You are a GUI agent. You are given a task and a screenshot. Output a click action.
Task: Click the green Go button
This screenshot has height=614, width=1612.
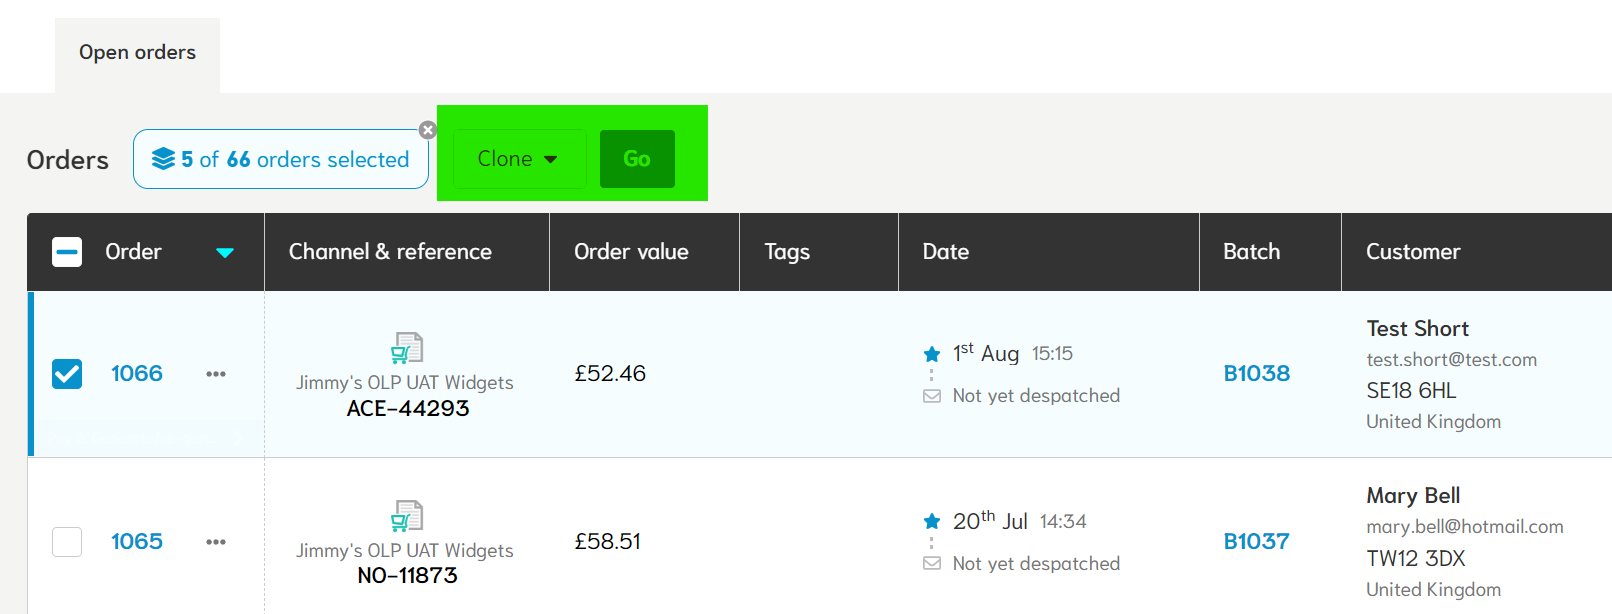click(637, 159)
